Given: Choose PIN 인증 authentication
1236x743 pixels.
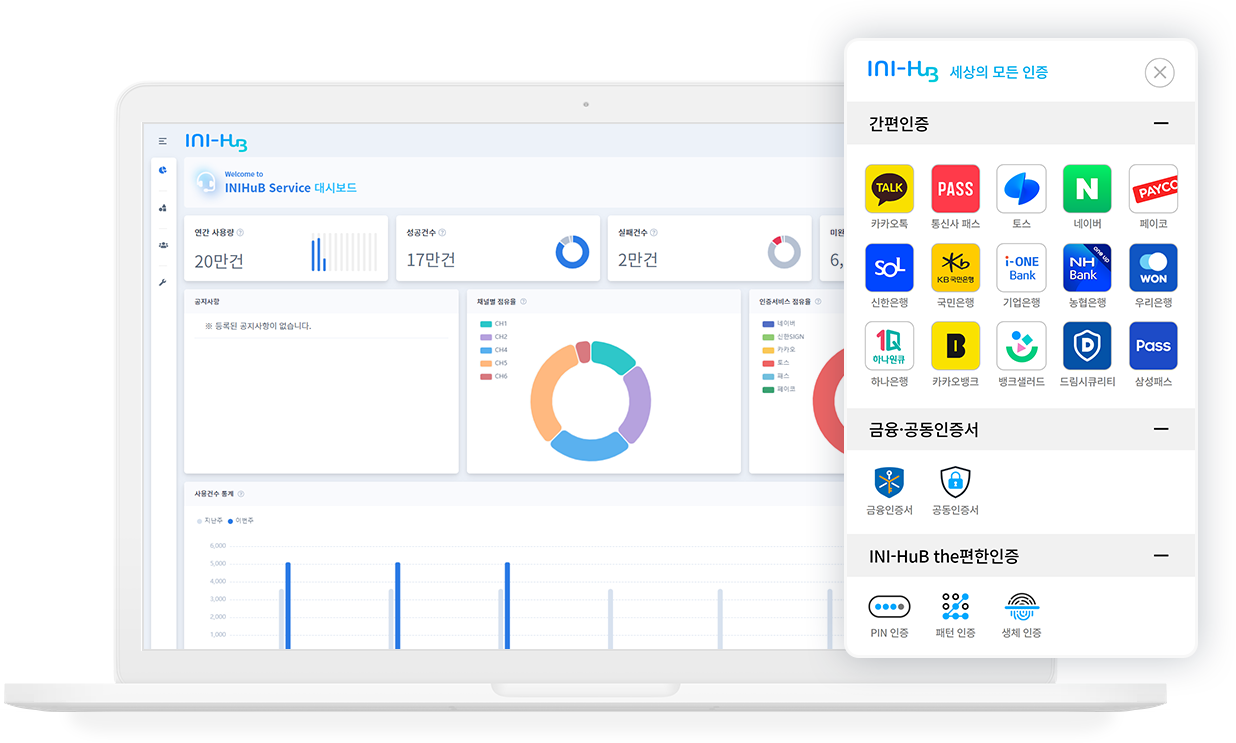Looking at the screenshot, I should [x=889, y=607].
